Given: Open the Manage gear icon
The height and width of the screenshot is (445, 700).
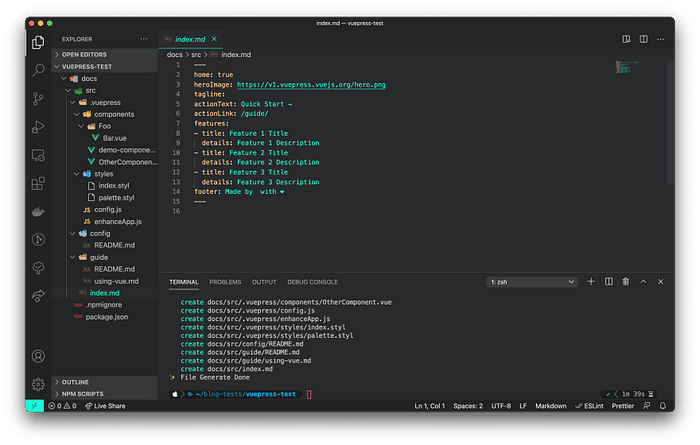Looking at the screenshot, I should [x=39, y=384].
